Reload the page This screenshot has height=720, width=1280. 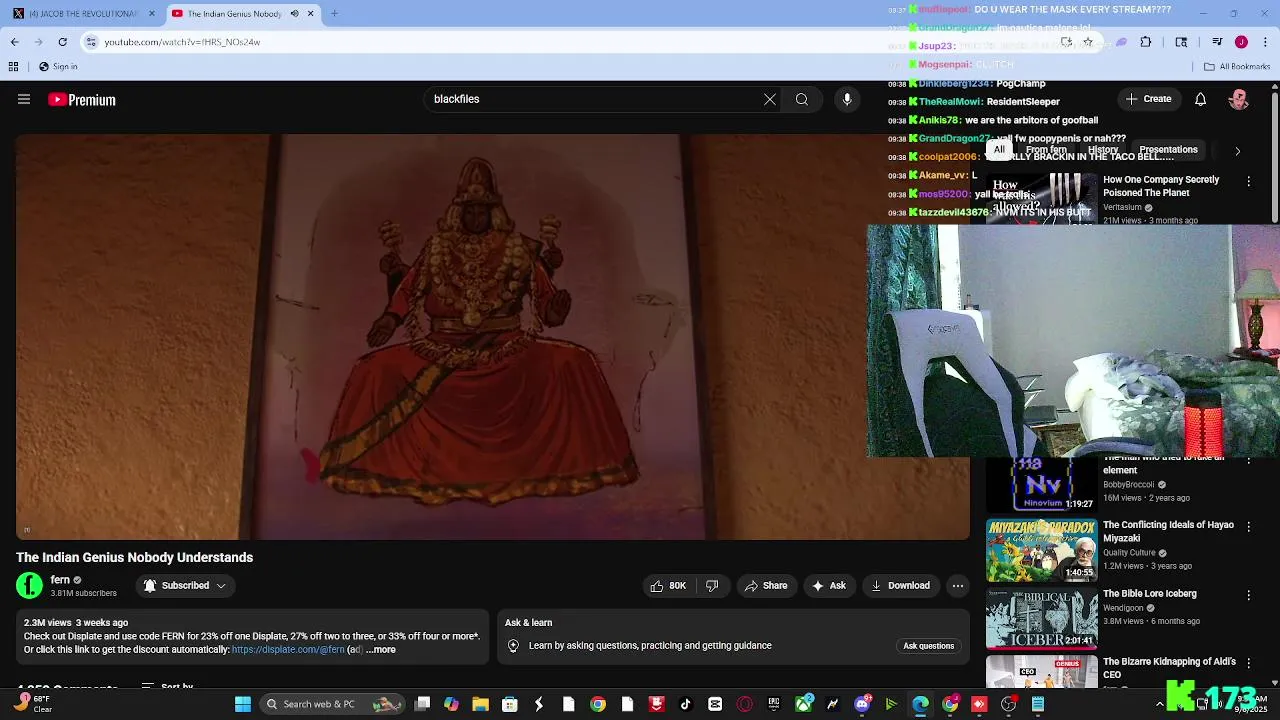[63, 42]
